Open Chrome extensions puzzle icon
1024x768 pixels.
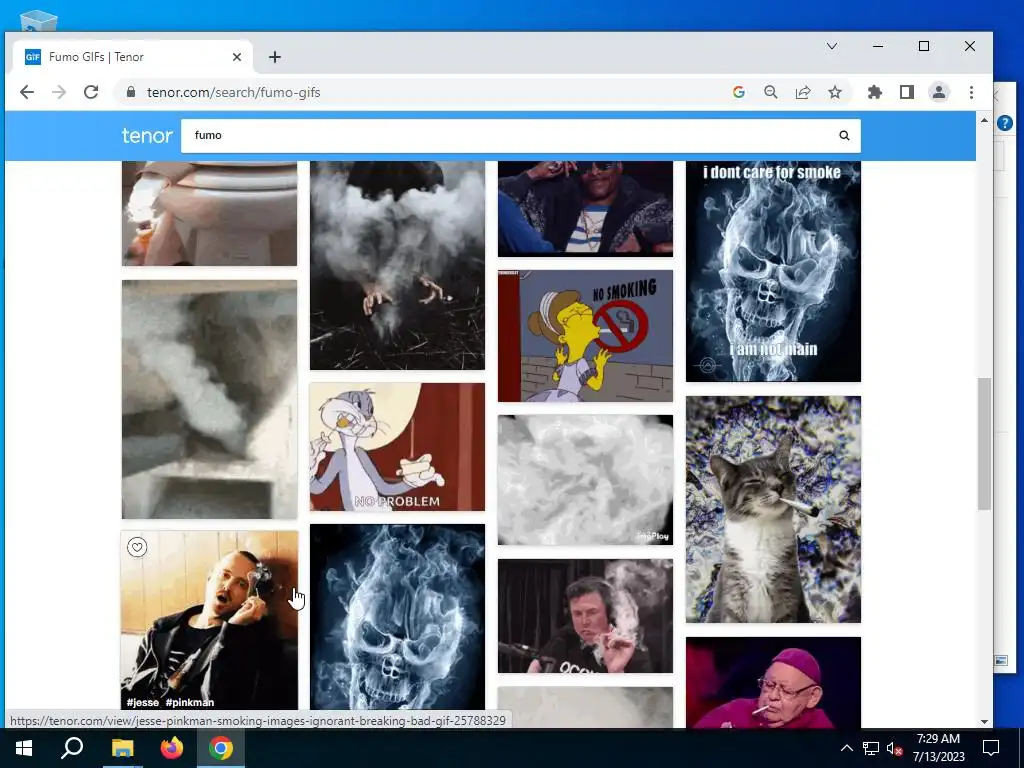874,92
